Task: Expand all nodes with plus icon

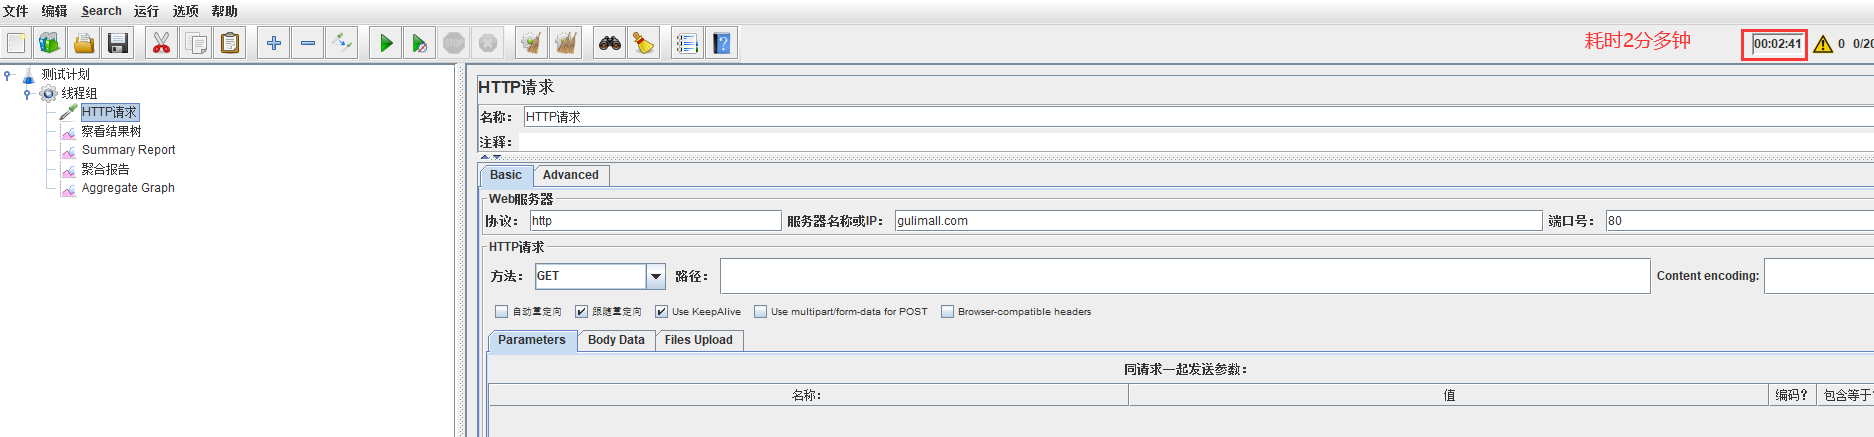Action: point(274,43)
